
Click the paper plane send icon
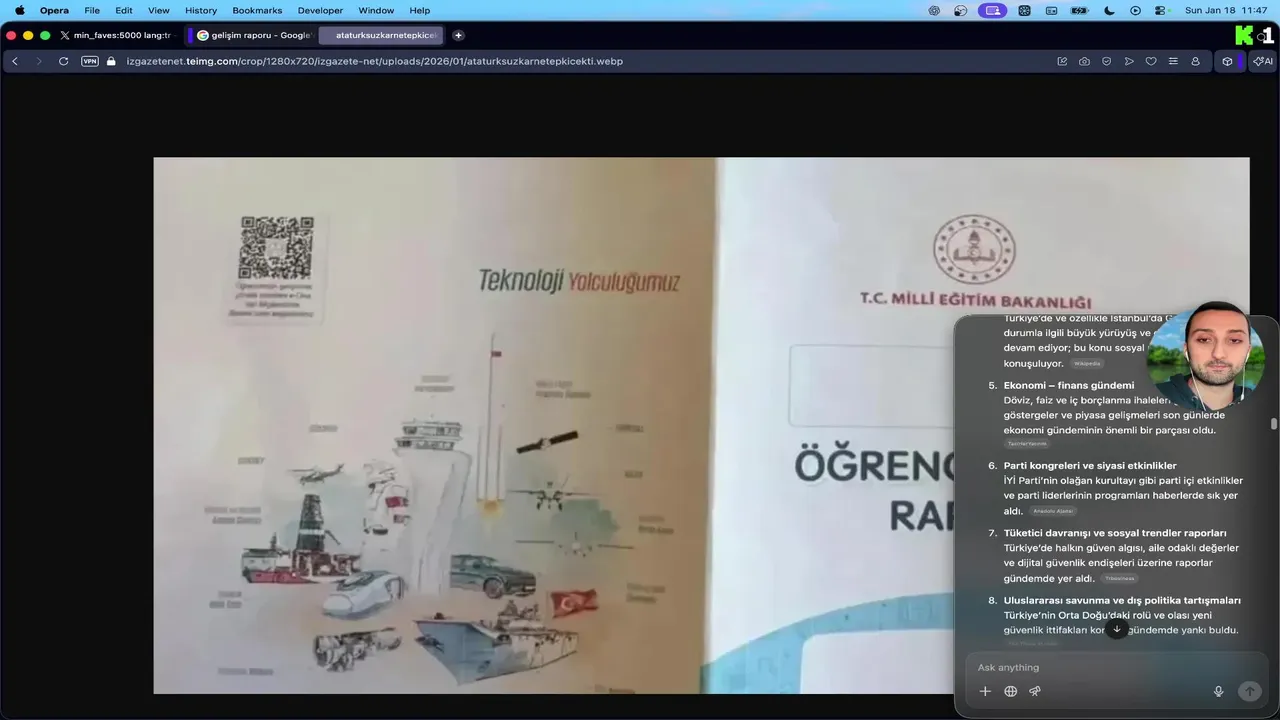pos(1129,61)
